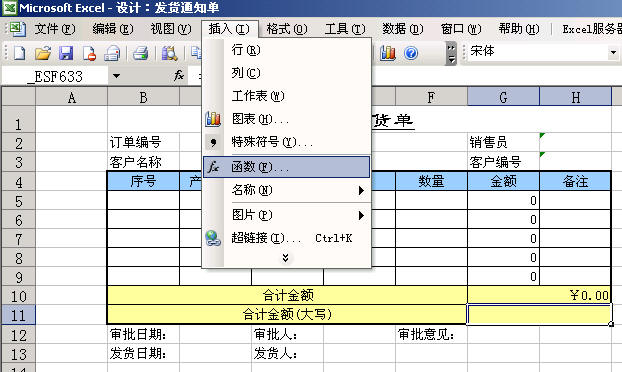This screenshot has width=622, height=372.
Task: Select column B header
Action: tap(144, 97)
